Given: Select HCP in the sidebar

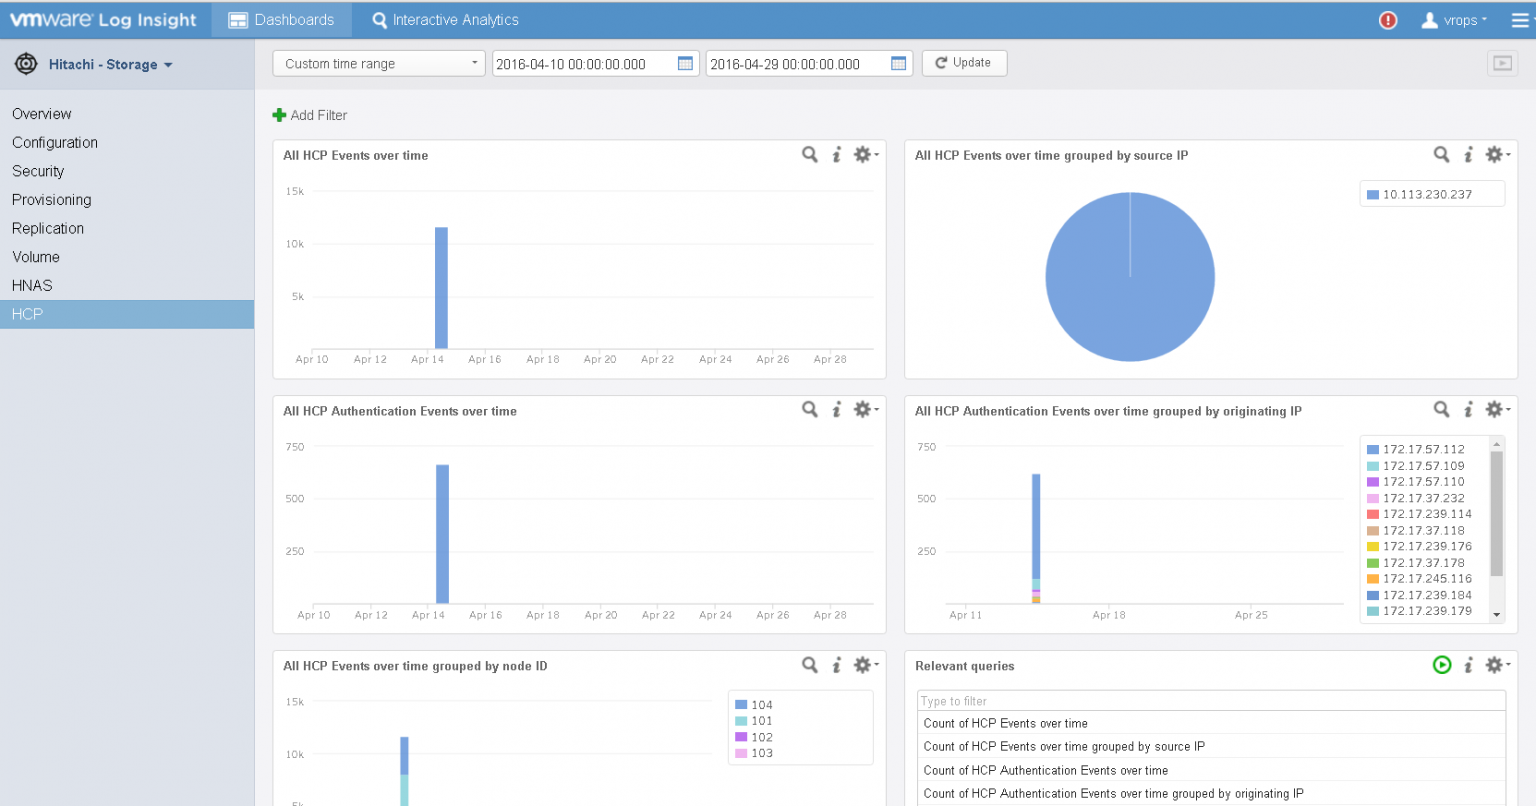Looking at the screenshot, I should tap(127, 314).
